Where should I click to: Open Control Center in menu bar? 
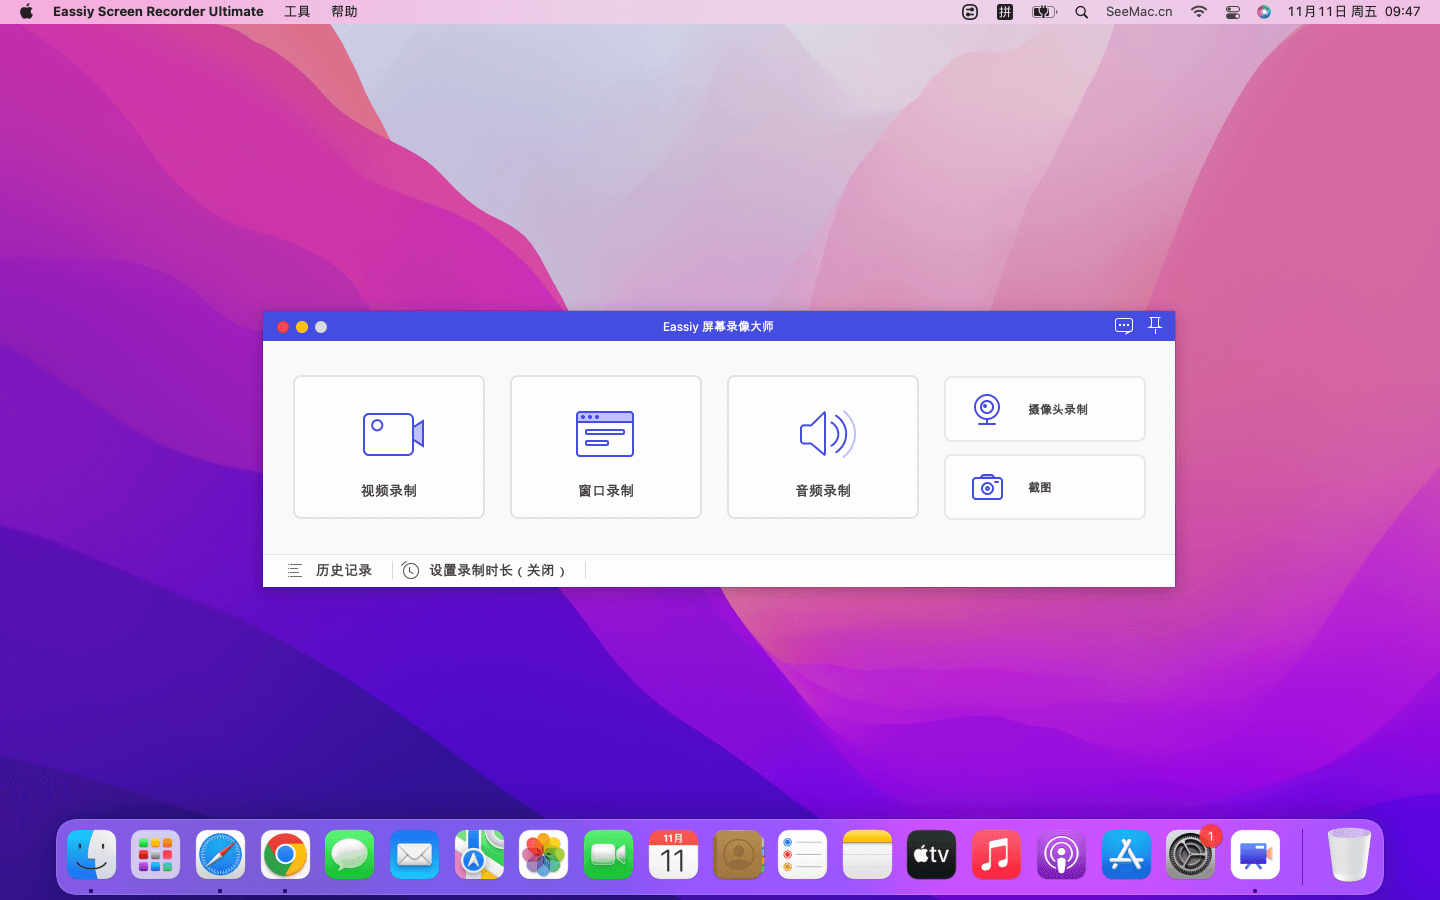point(1232,12)
